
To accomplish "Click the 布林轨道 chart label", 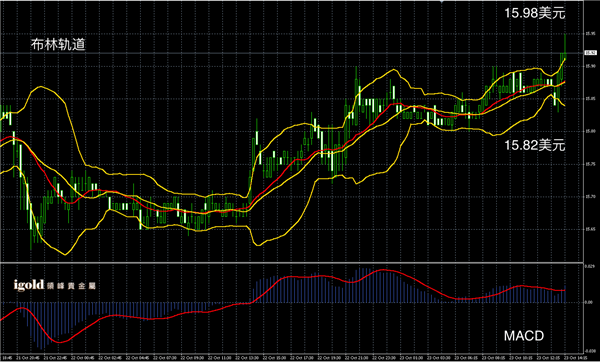I will 58,45.
